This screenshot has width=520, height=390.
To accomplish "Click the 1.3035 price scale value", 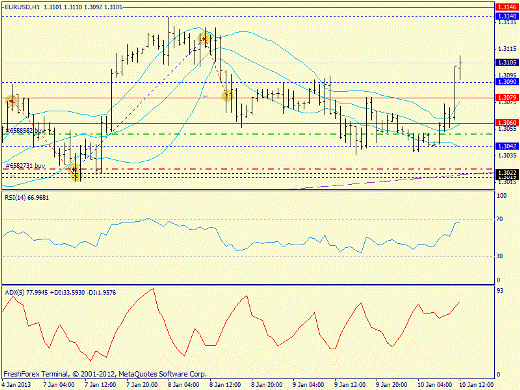I will 507,155.
